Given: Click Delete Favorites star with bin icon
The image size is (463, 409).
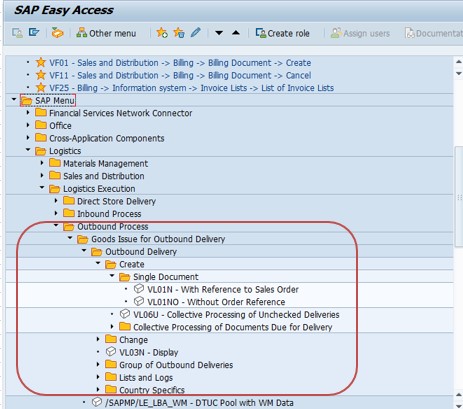Looking at the screenshot, I should (x=179, y=33).
